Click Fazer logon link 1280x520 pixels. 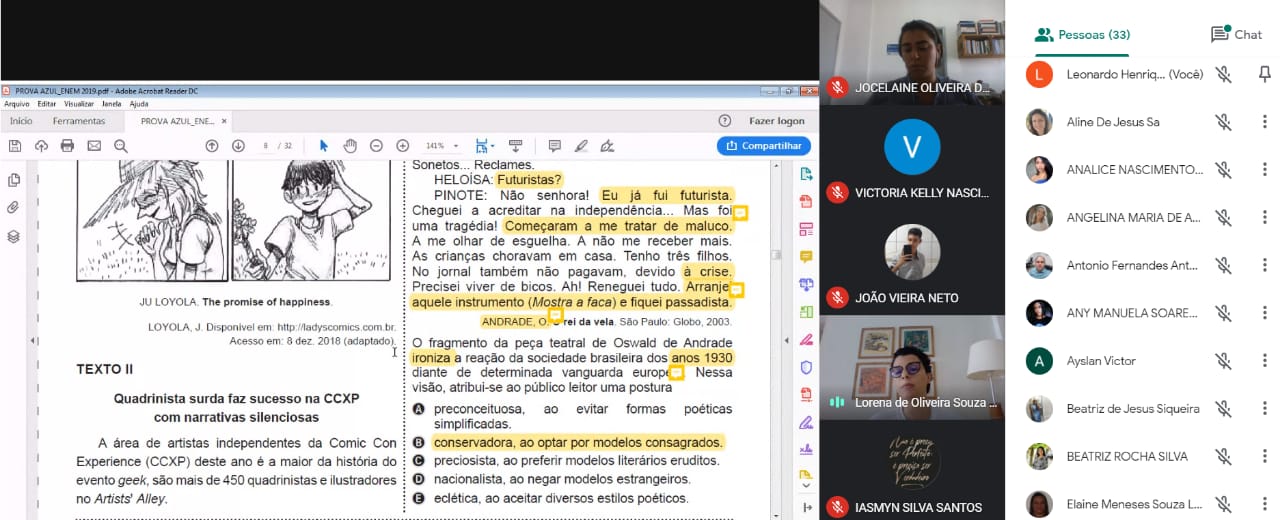tap(776, 121)
